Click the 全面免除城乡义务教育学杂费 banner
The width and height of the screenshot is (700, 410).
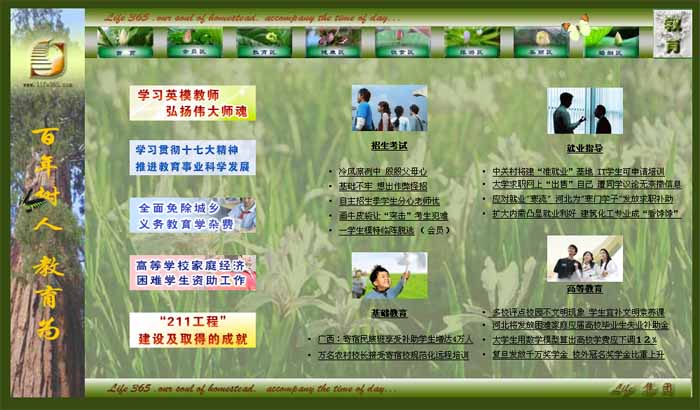pos(192,215)
